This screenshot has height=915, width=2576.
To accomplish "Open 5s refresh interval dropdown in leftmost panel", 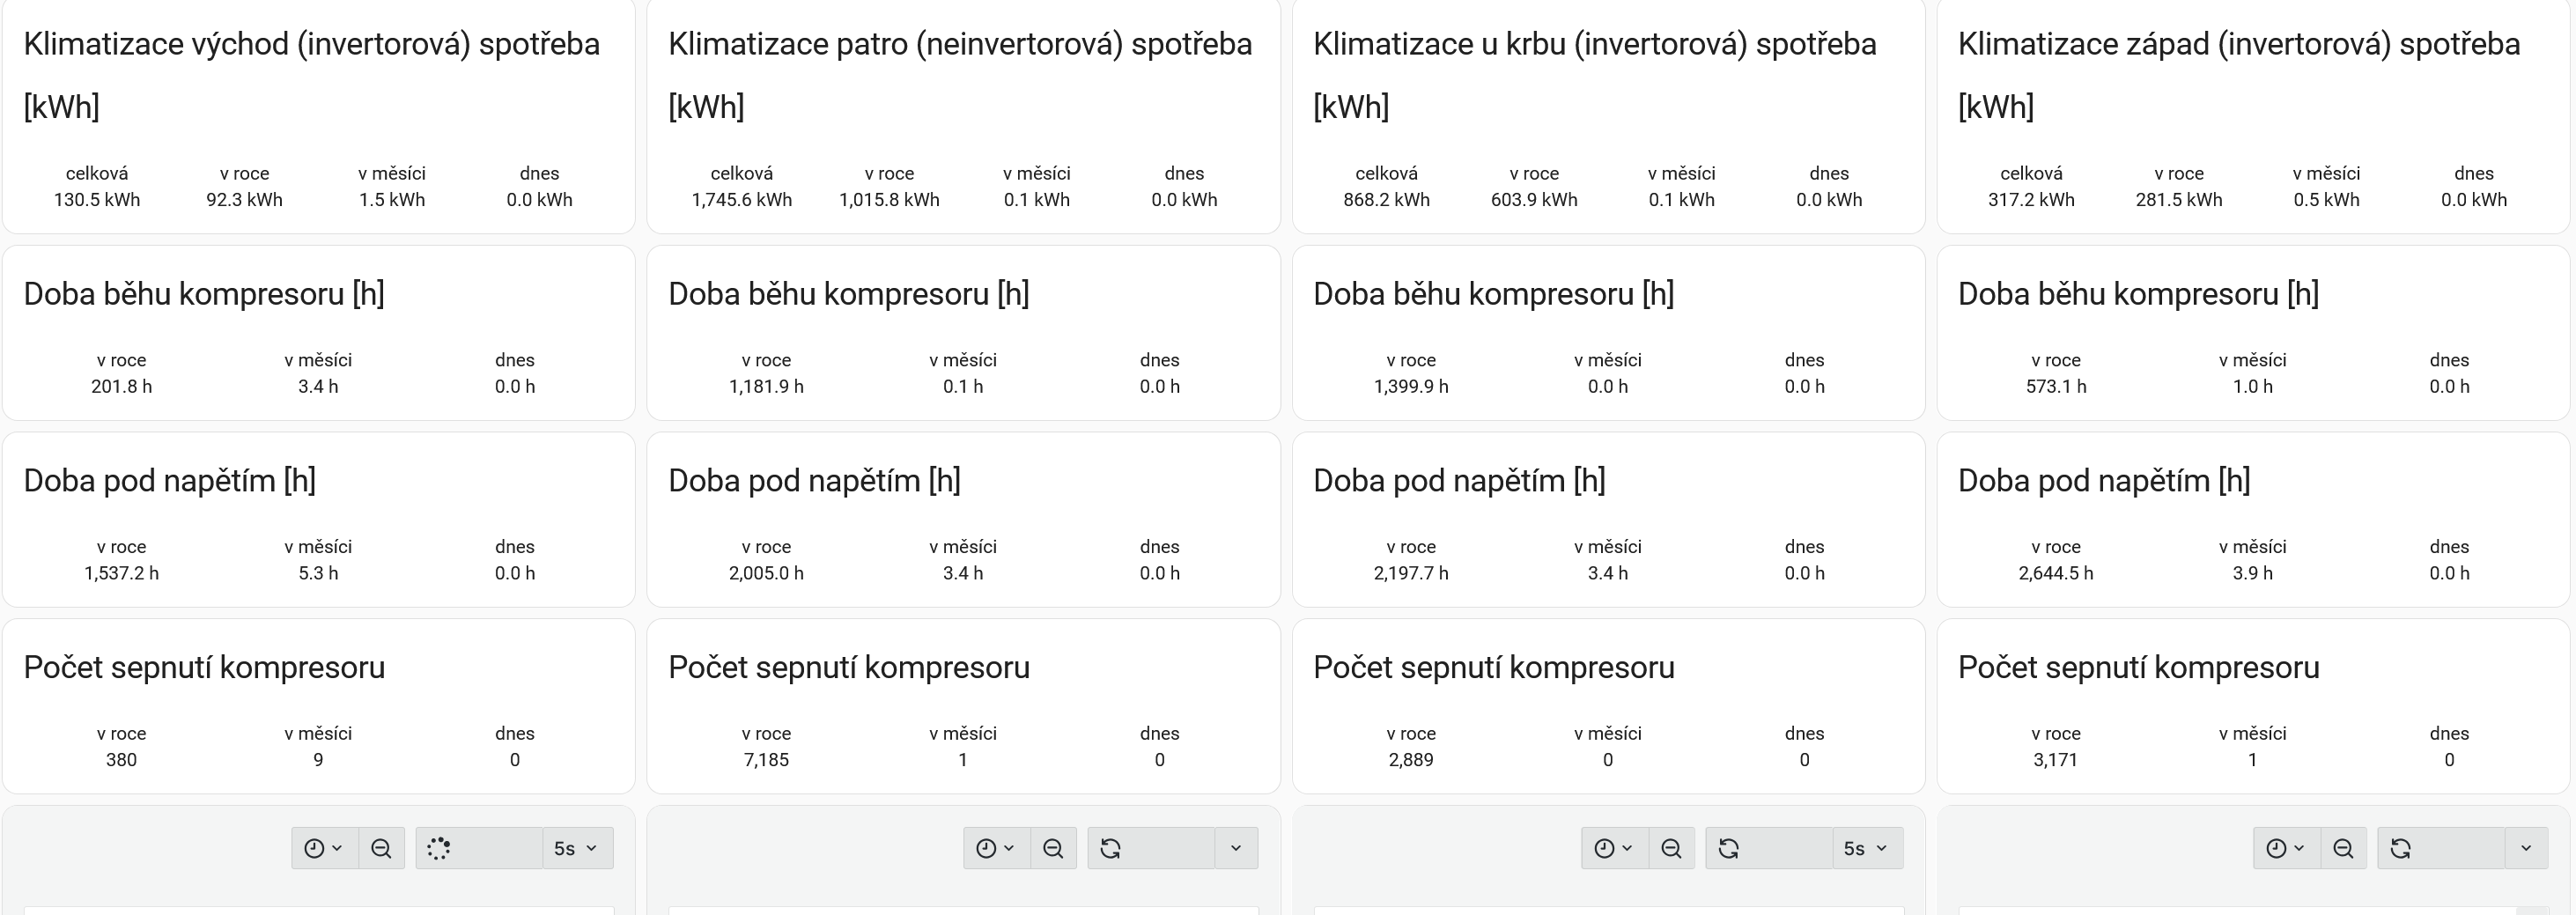I will click(x=576, y=848).
